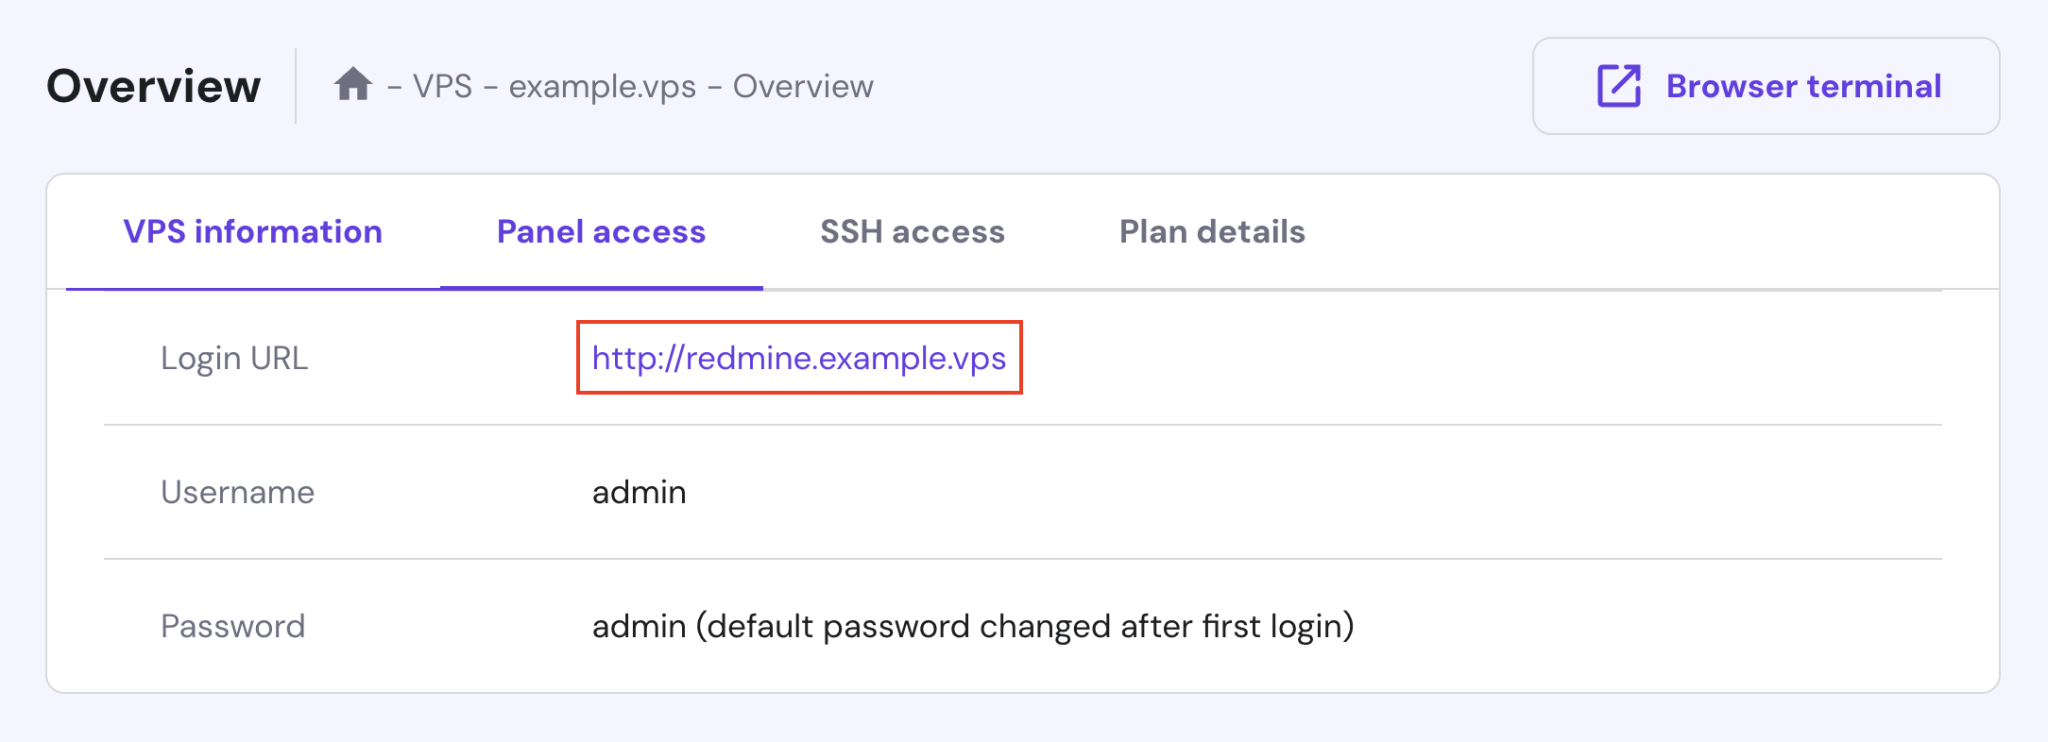Select the Panel access tab
Image resolution: width=2048 pixels, height=742 pixels.
[x=601, y=232]
